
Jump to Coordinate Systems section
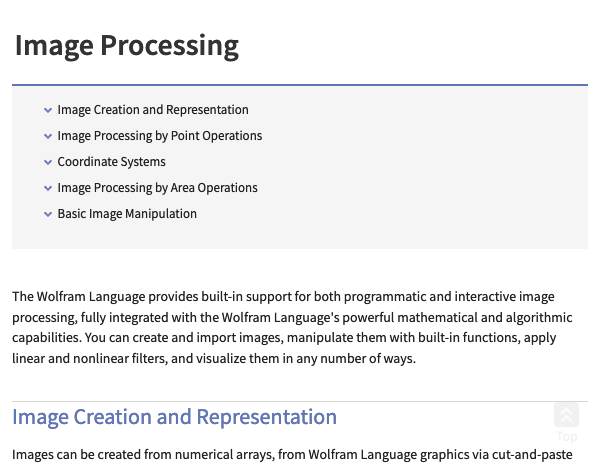pos(111,162)
